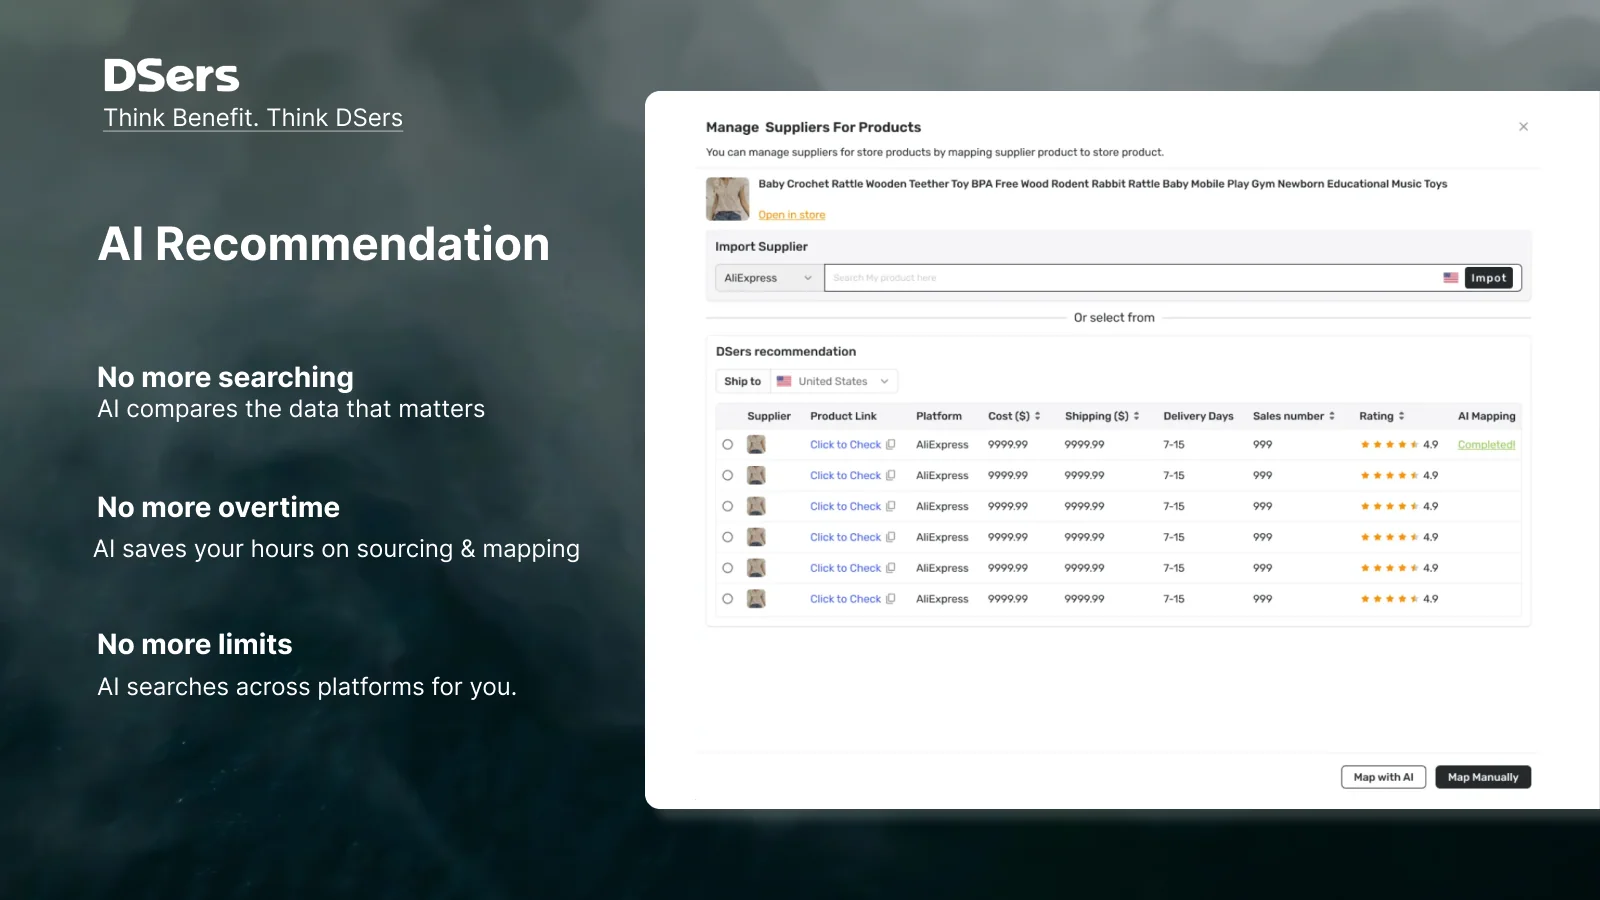The height and width of the screenshot is (900, 1600).
Task: Click the Map with AI button
Action: pos(1383,777)
